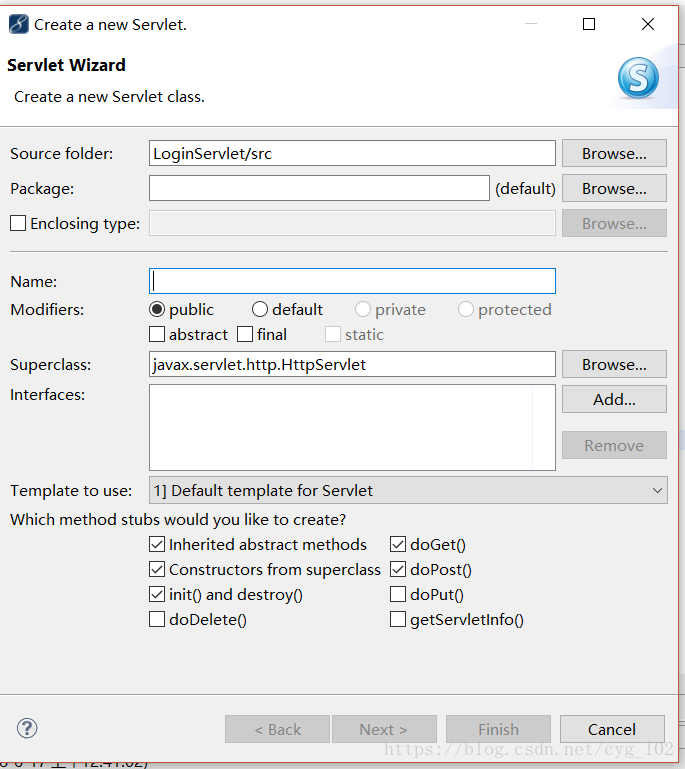Select the public modifier radio button

(157, 309)
